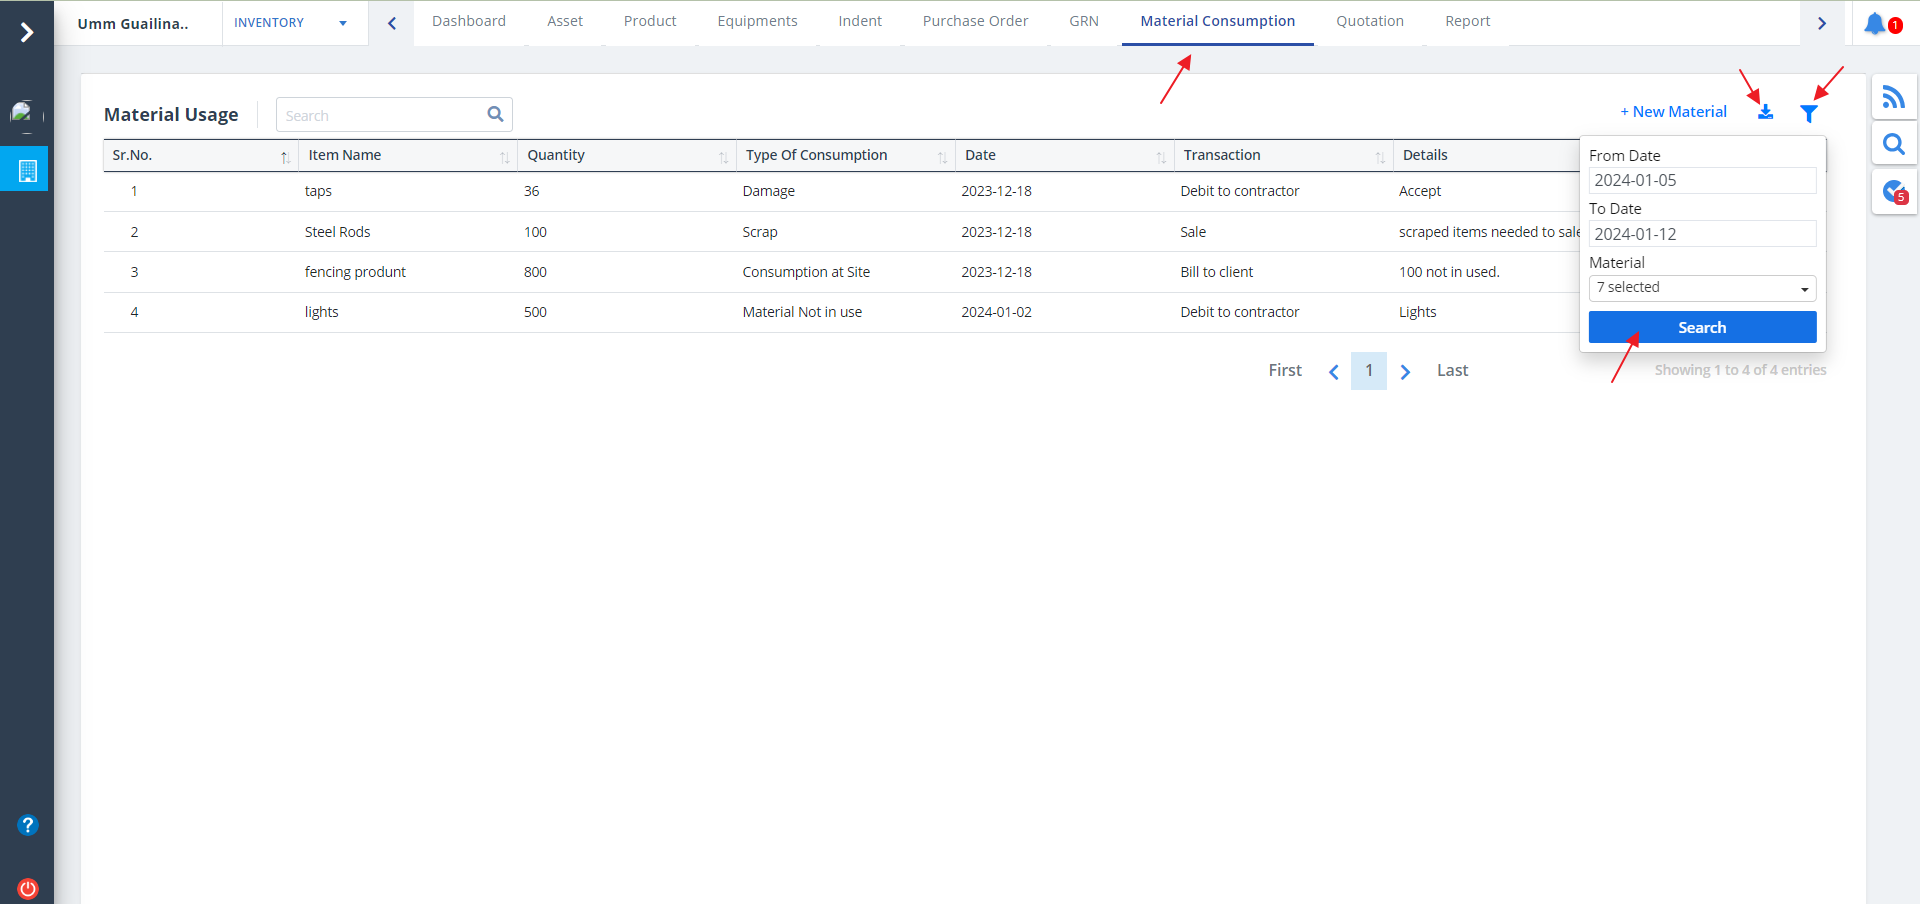Go to the Last page
1920x904 pixels.
click(x=1452, y=371)
